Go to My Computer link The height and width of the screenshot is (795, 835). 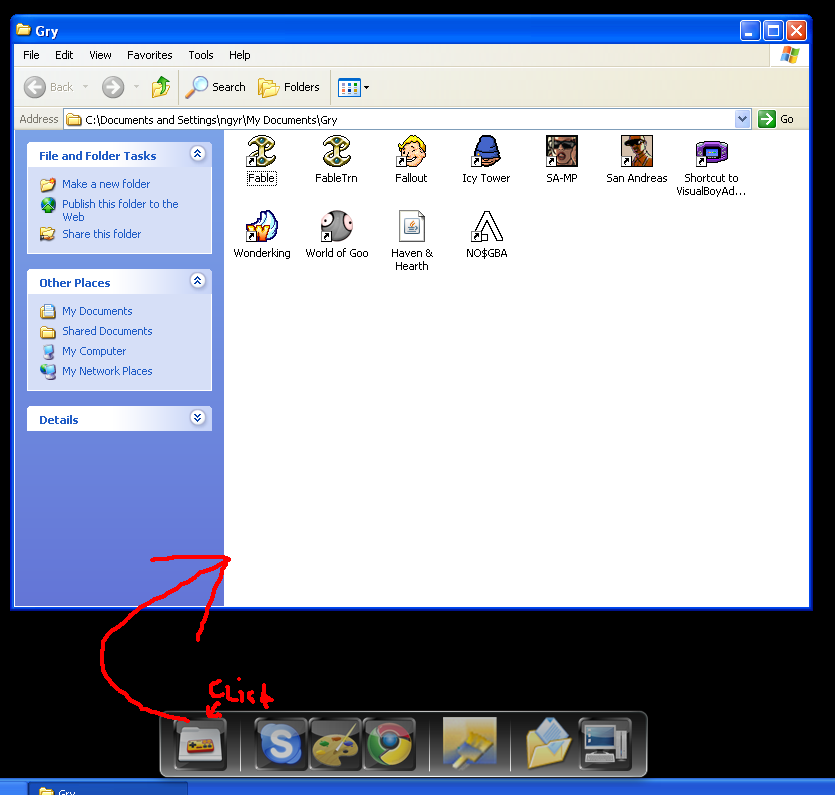click(x=94, y=351)
